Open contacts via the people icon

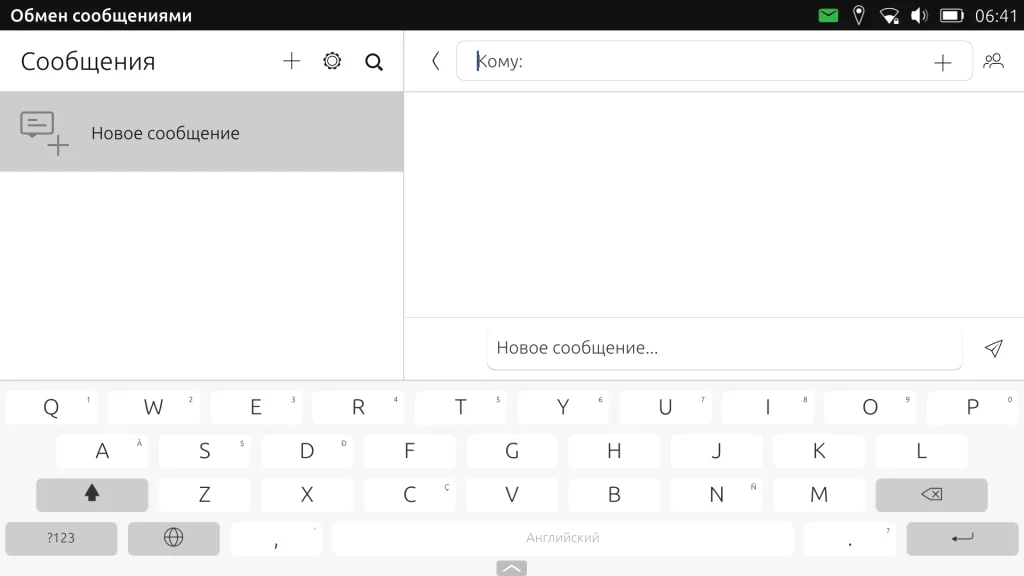[x=994, y=61]
